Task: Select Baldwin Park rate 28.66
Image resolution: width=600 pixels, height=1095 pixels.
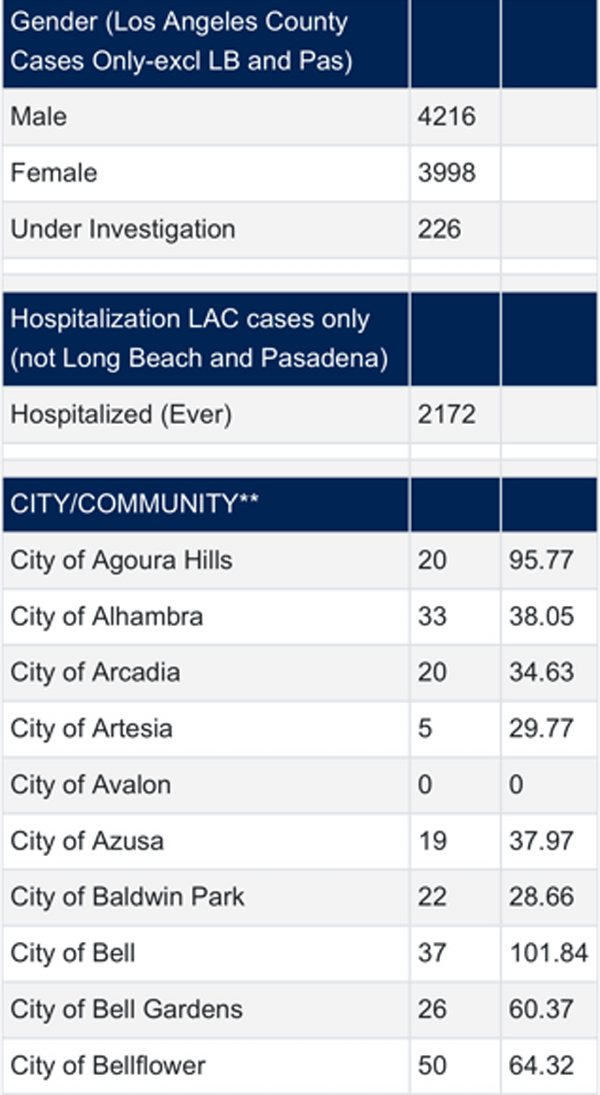Action: coord(541,897)
